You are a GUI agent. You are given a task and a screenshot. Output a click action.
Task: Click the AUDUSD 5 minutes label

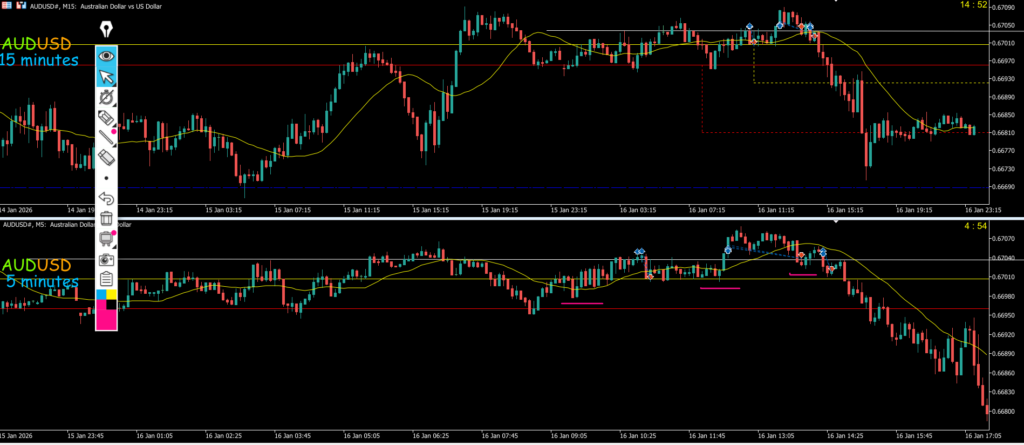tap(38, 273)
